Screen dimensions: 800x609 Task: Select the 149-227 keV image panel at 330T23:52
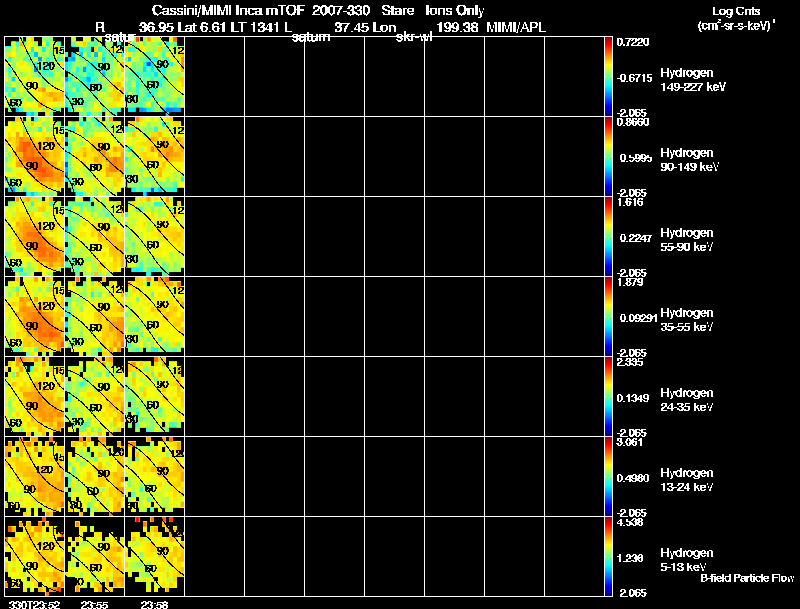(x=35, y=76)
